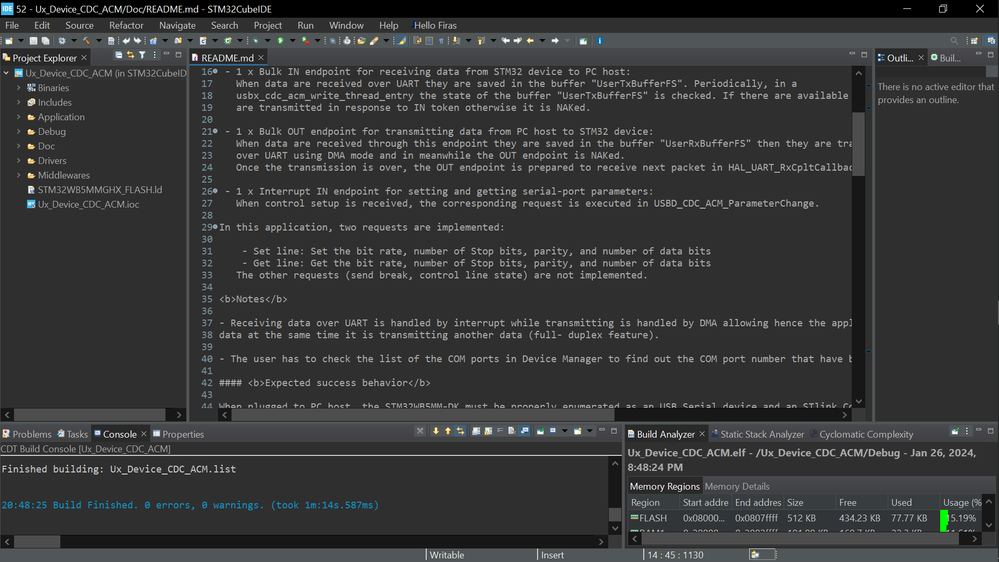Click the build configuration gear icon
Screen dimensions: 999x562
62,41
